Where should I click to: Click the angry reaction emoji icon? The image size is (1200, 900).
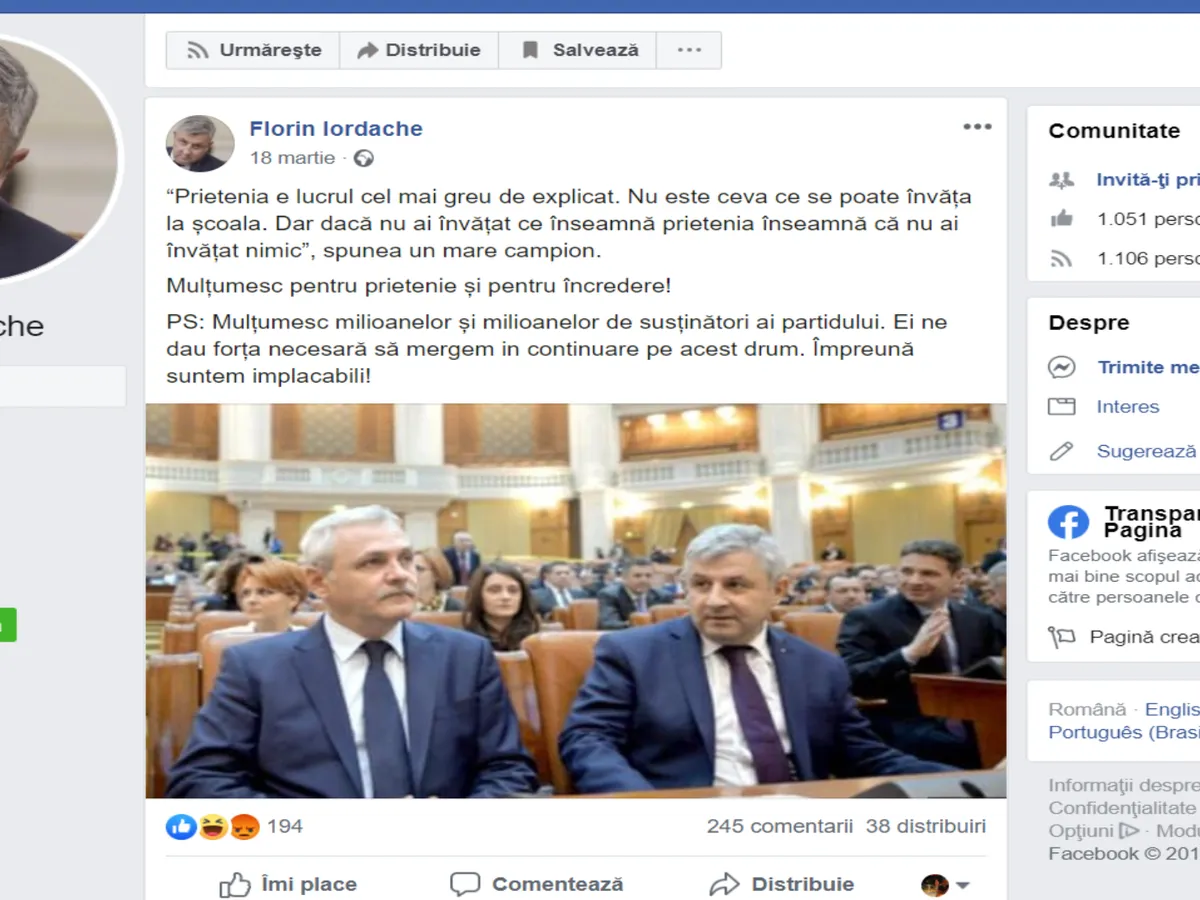point(244,826)
